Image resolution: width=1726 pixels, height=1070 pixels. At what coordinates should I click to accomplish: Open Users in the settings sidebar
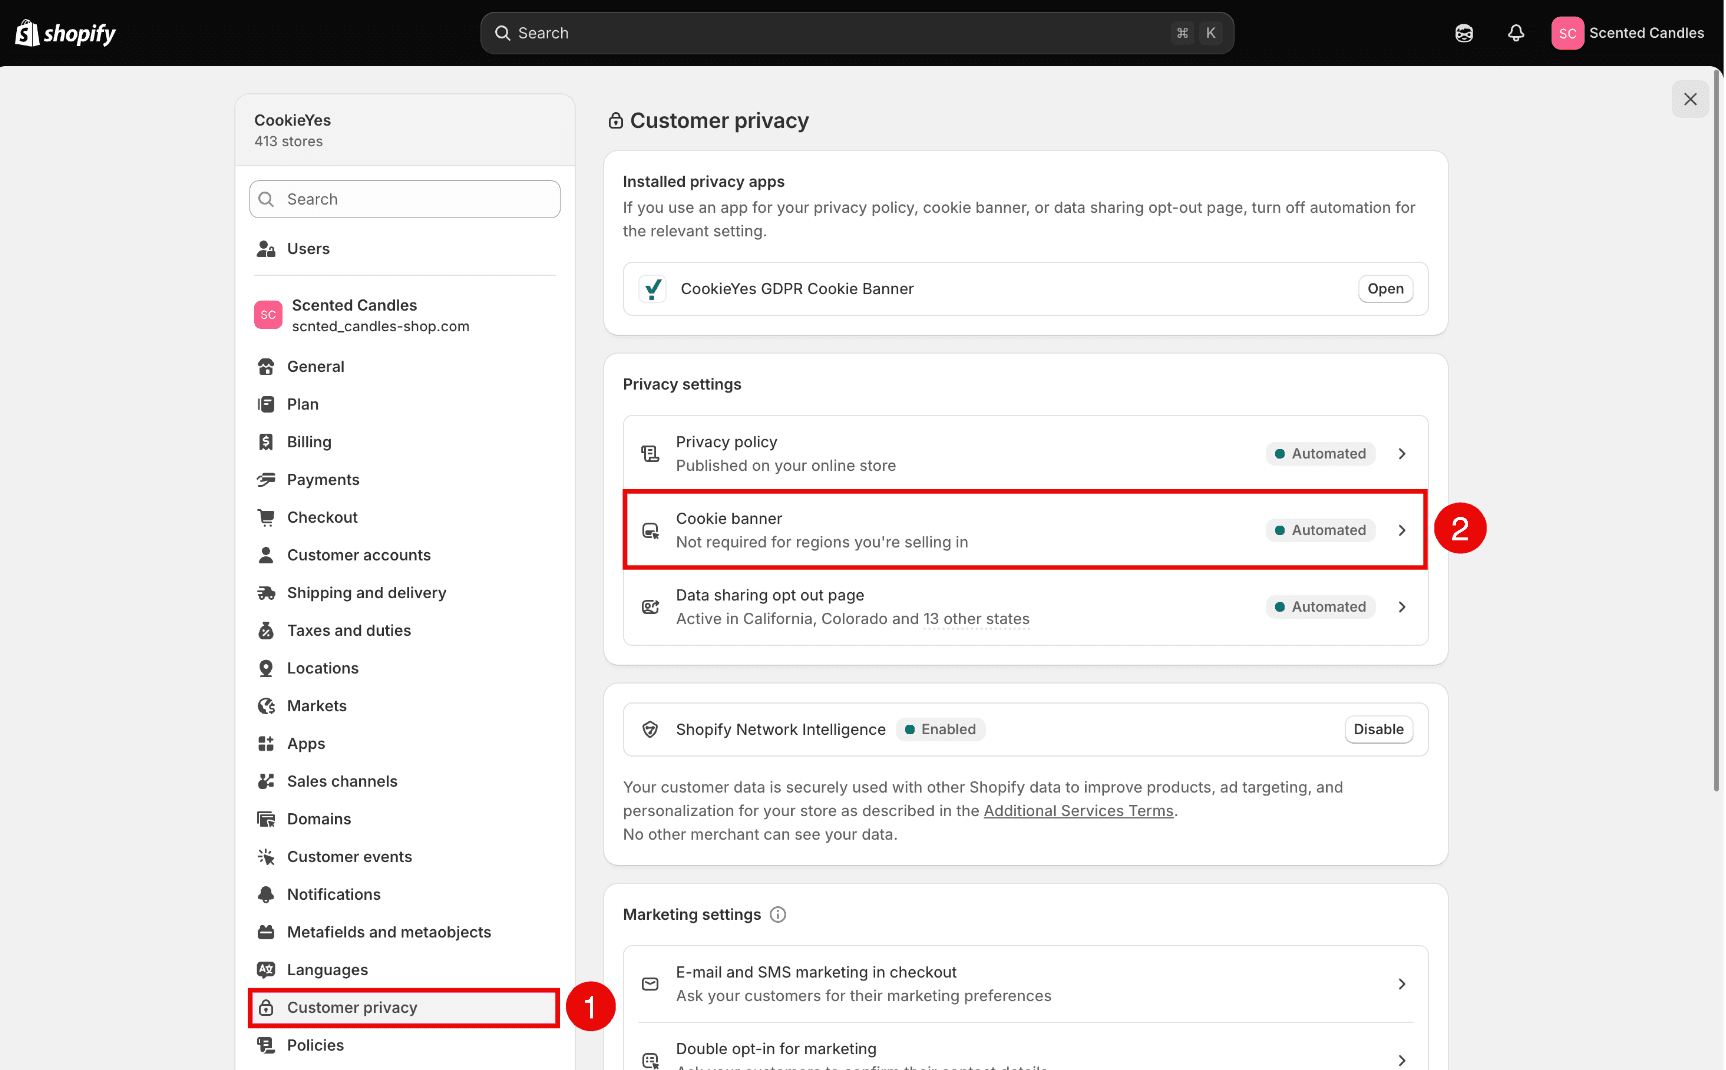pos(404,249)
